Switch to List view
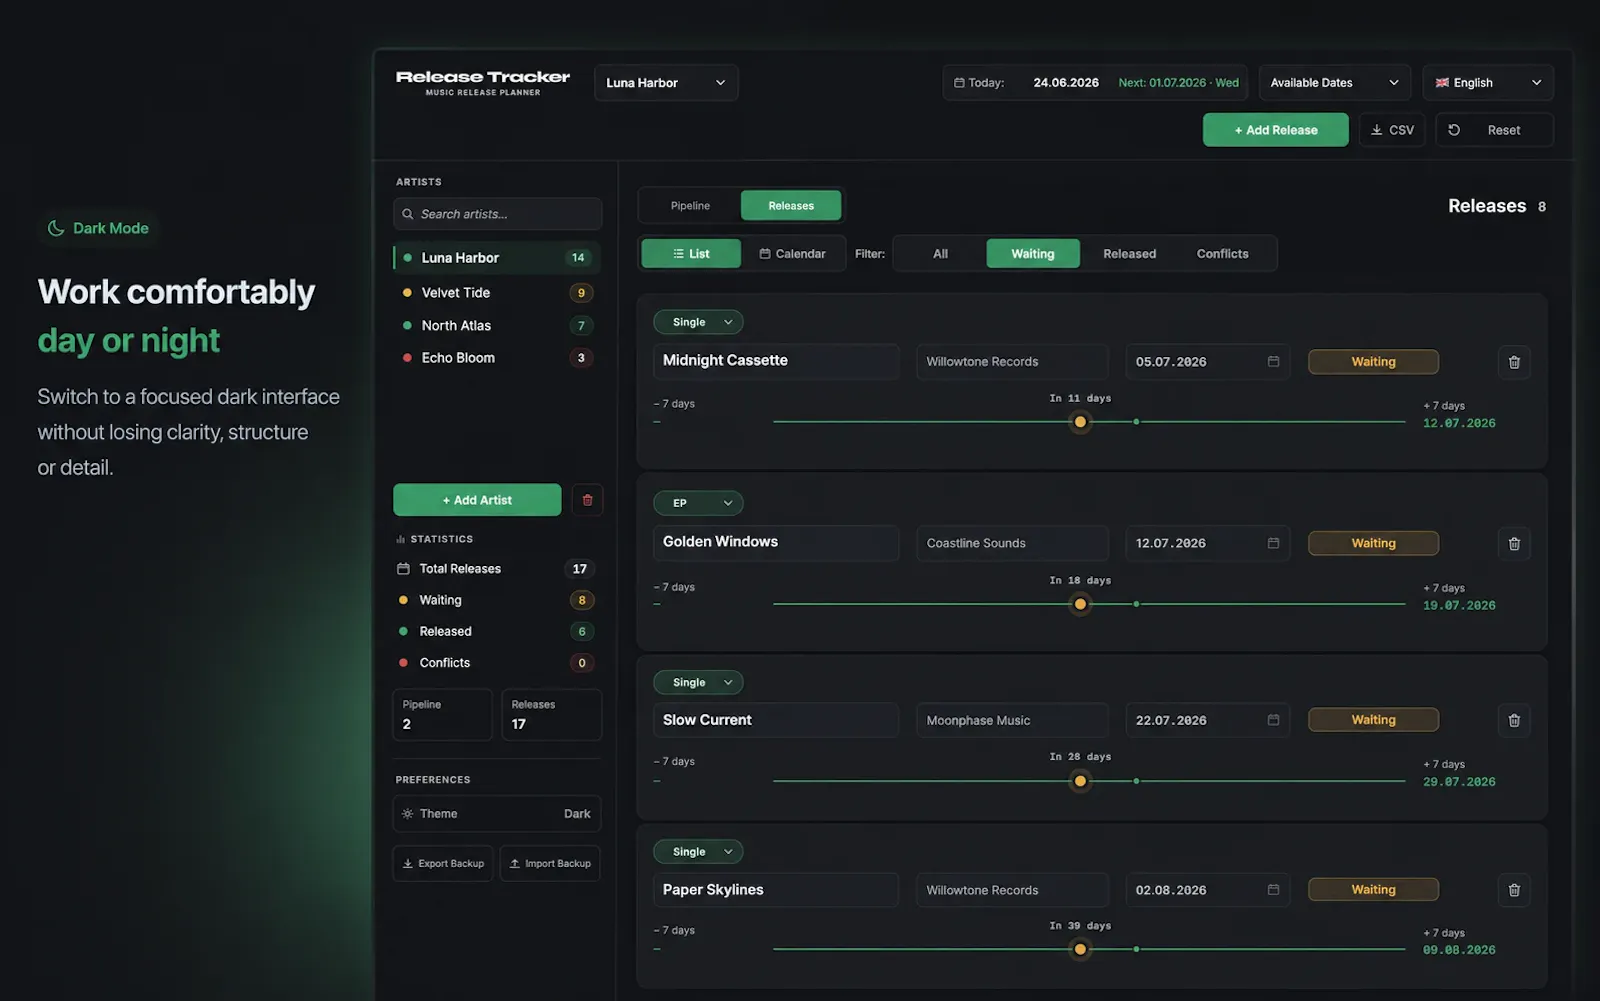This screenshot has width=1600, height=1001. tap(691, 254)
